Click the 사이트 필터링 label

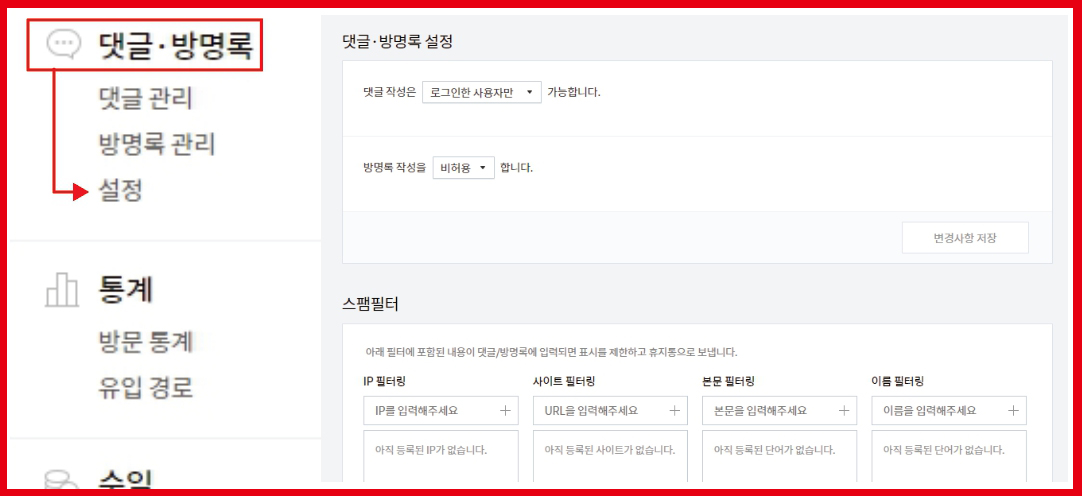pyautogui.click(x=564, y=381)
